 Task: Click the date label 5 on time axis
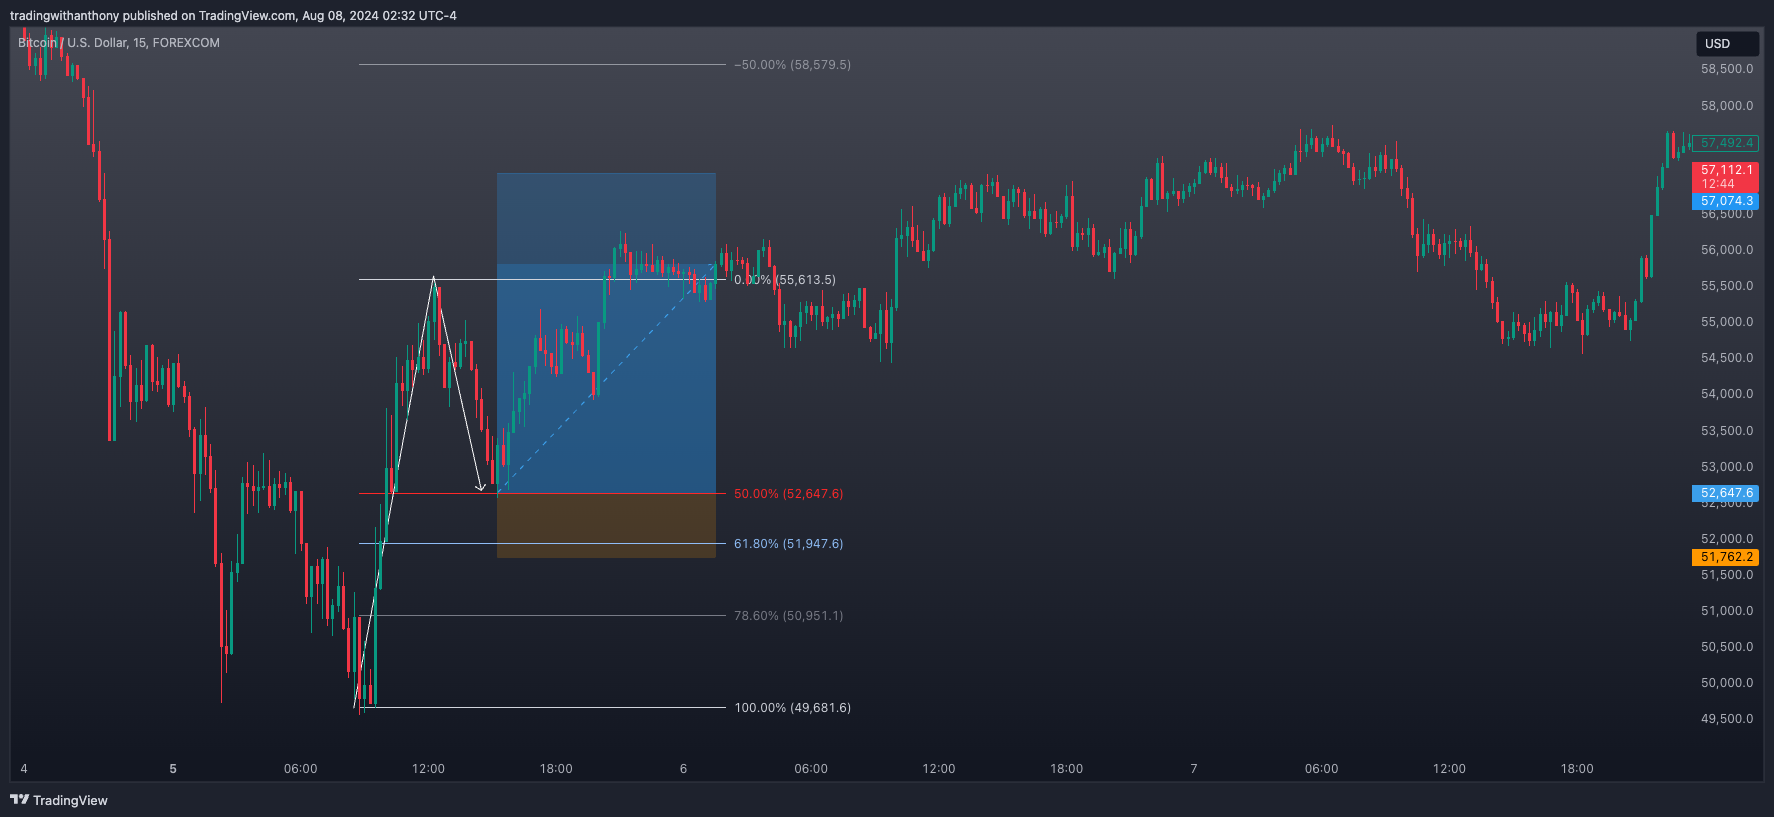coord(173,769)
